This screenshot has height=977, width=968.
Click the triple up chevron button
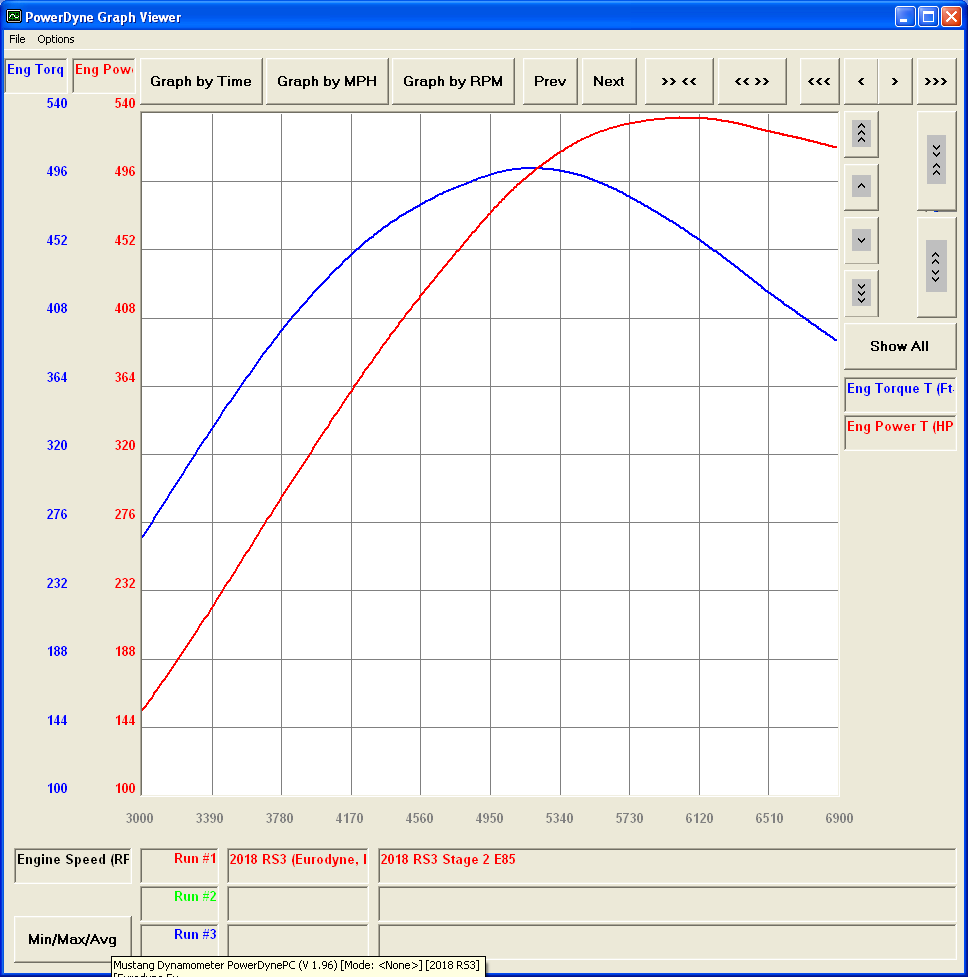pos(862,133)
